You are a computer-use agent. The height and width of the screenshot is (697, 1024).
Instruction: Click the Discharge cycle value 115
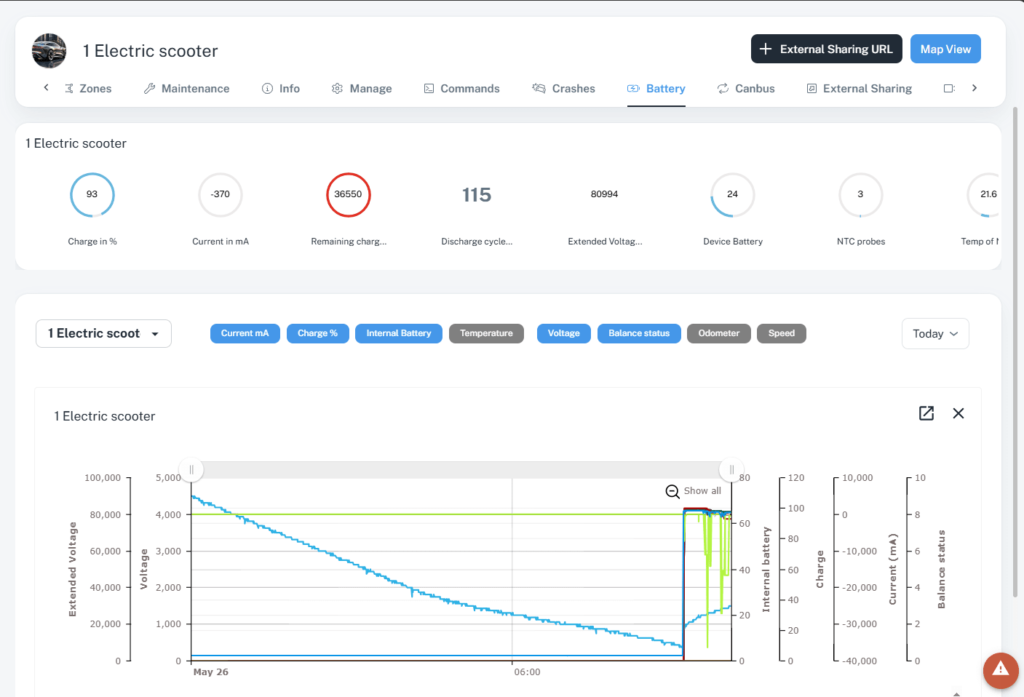coord(476,195)
